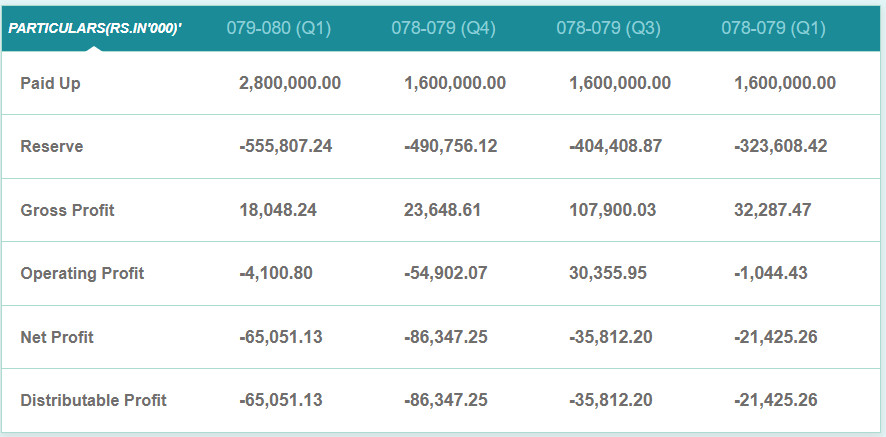Select the Operating Profit value 30,355.95
Viewport: 886px width, 437px height.
[x=608, y=273]
